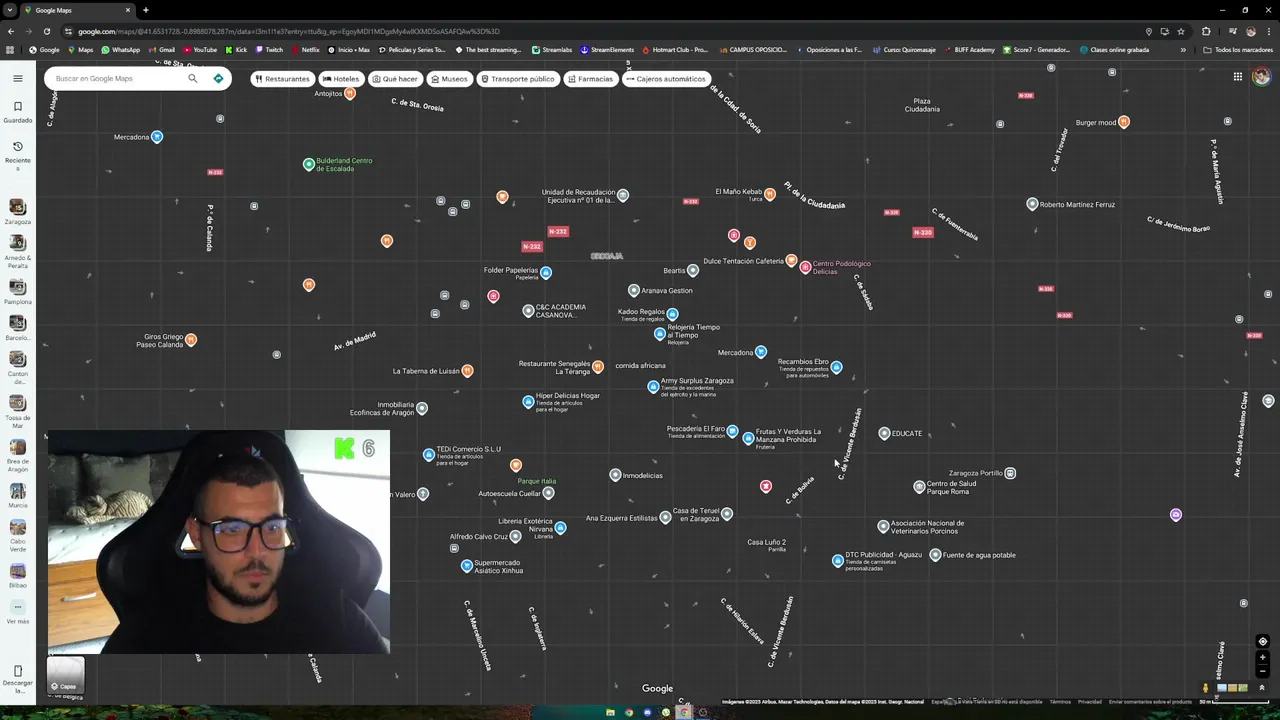
Task: Click the Dulce Tentación Cafetería pin
Action: pos(791,261)
